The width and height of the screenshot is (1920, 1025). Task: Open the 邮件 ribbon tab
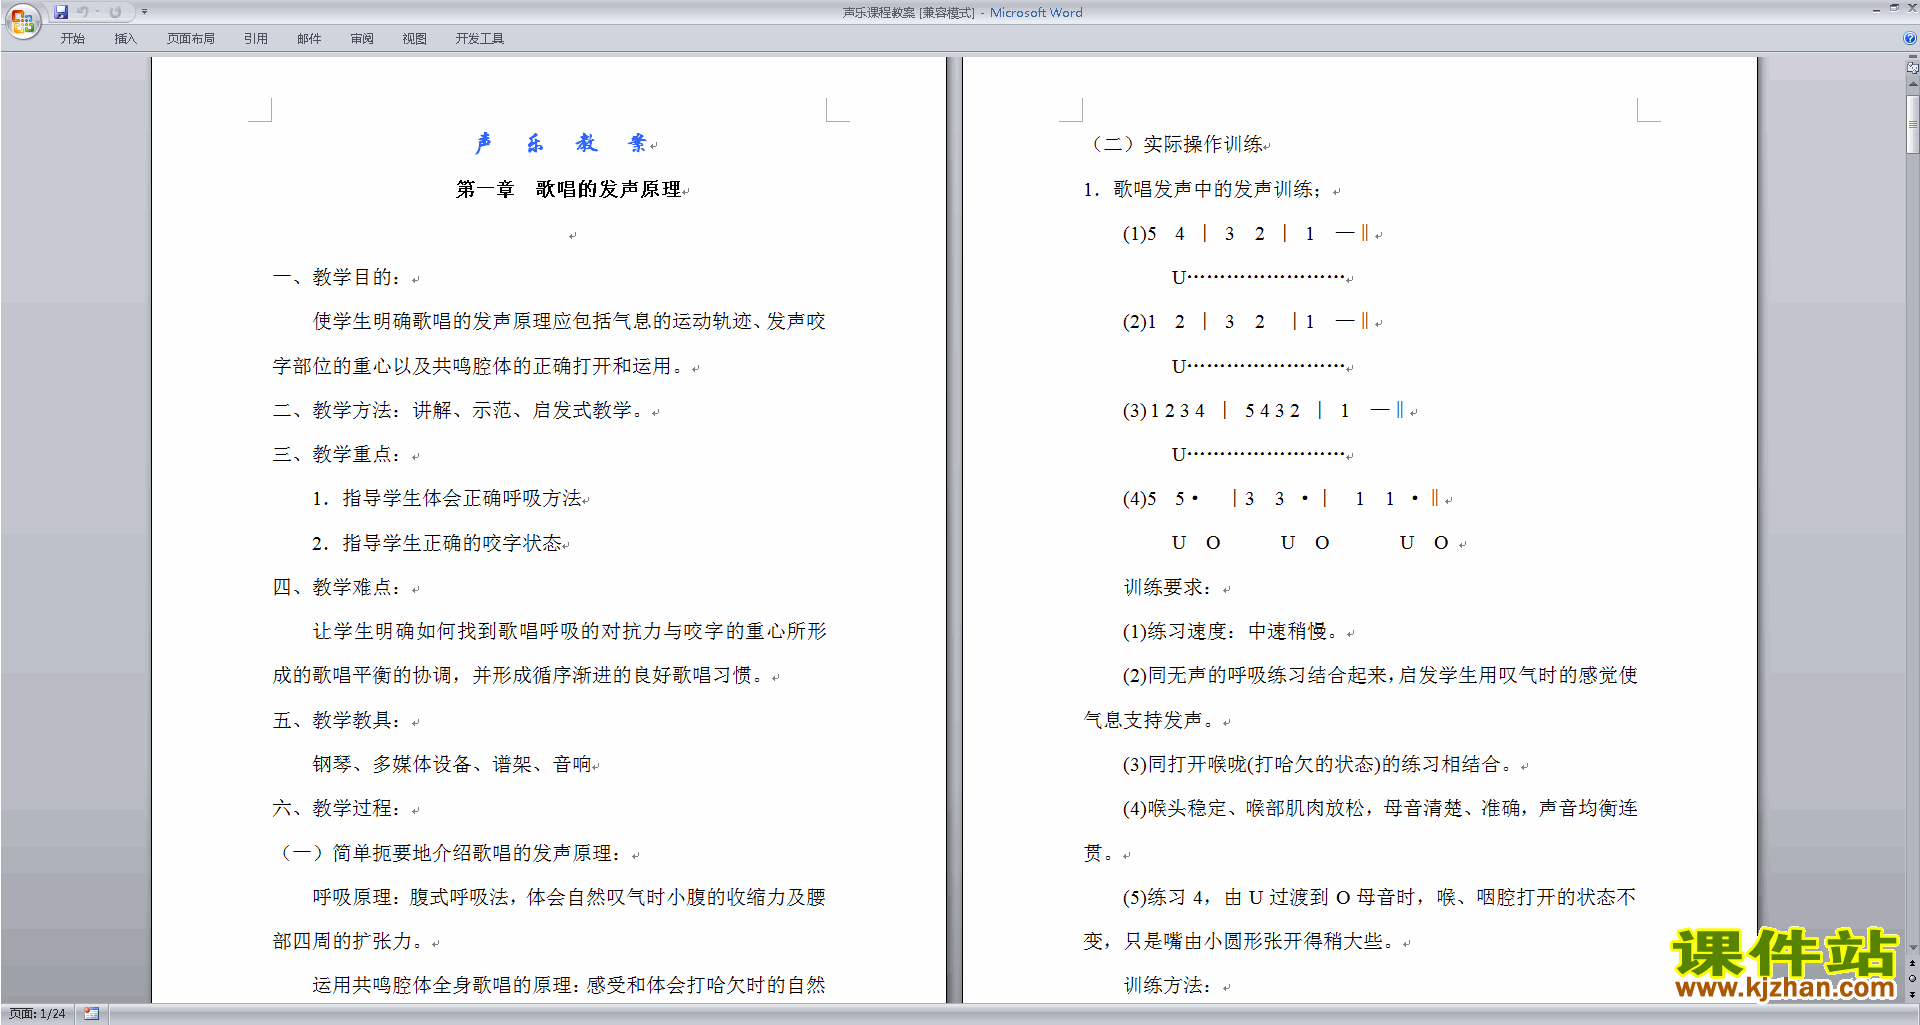(309, 39)
